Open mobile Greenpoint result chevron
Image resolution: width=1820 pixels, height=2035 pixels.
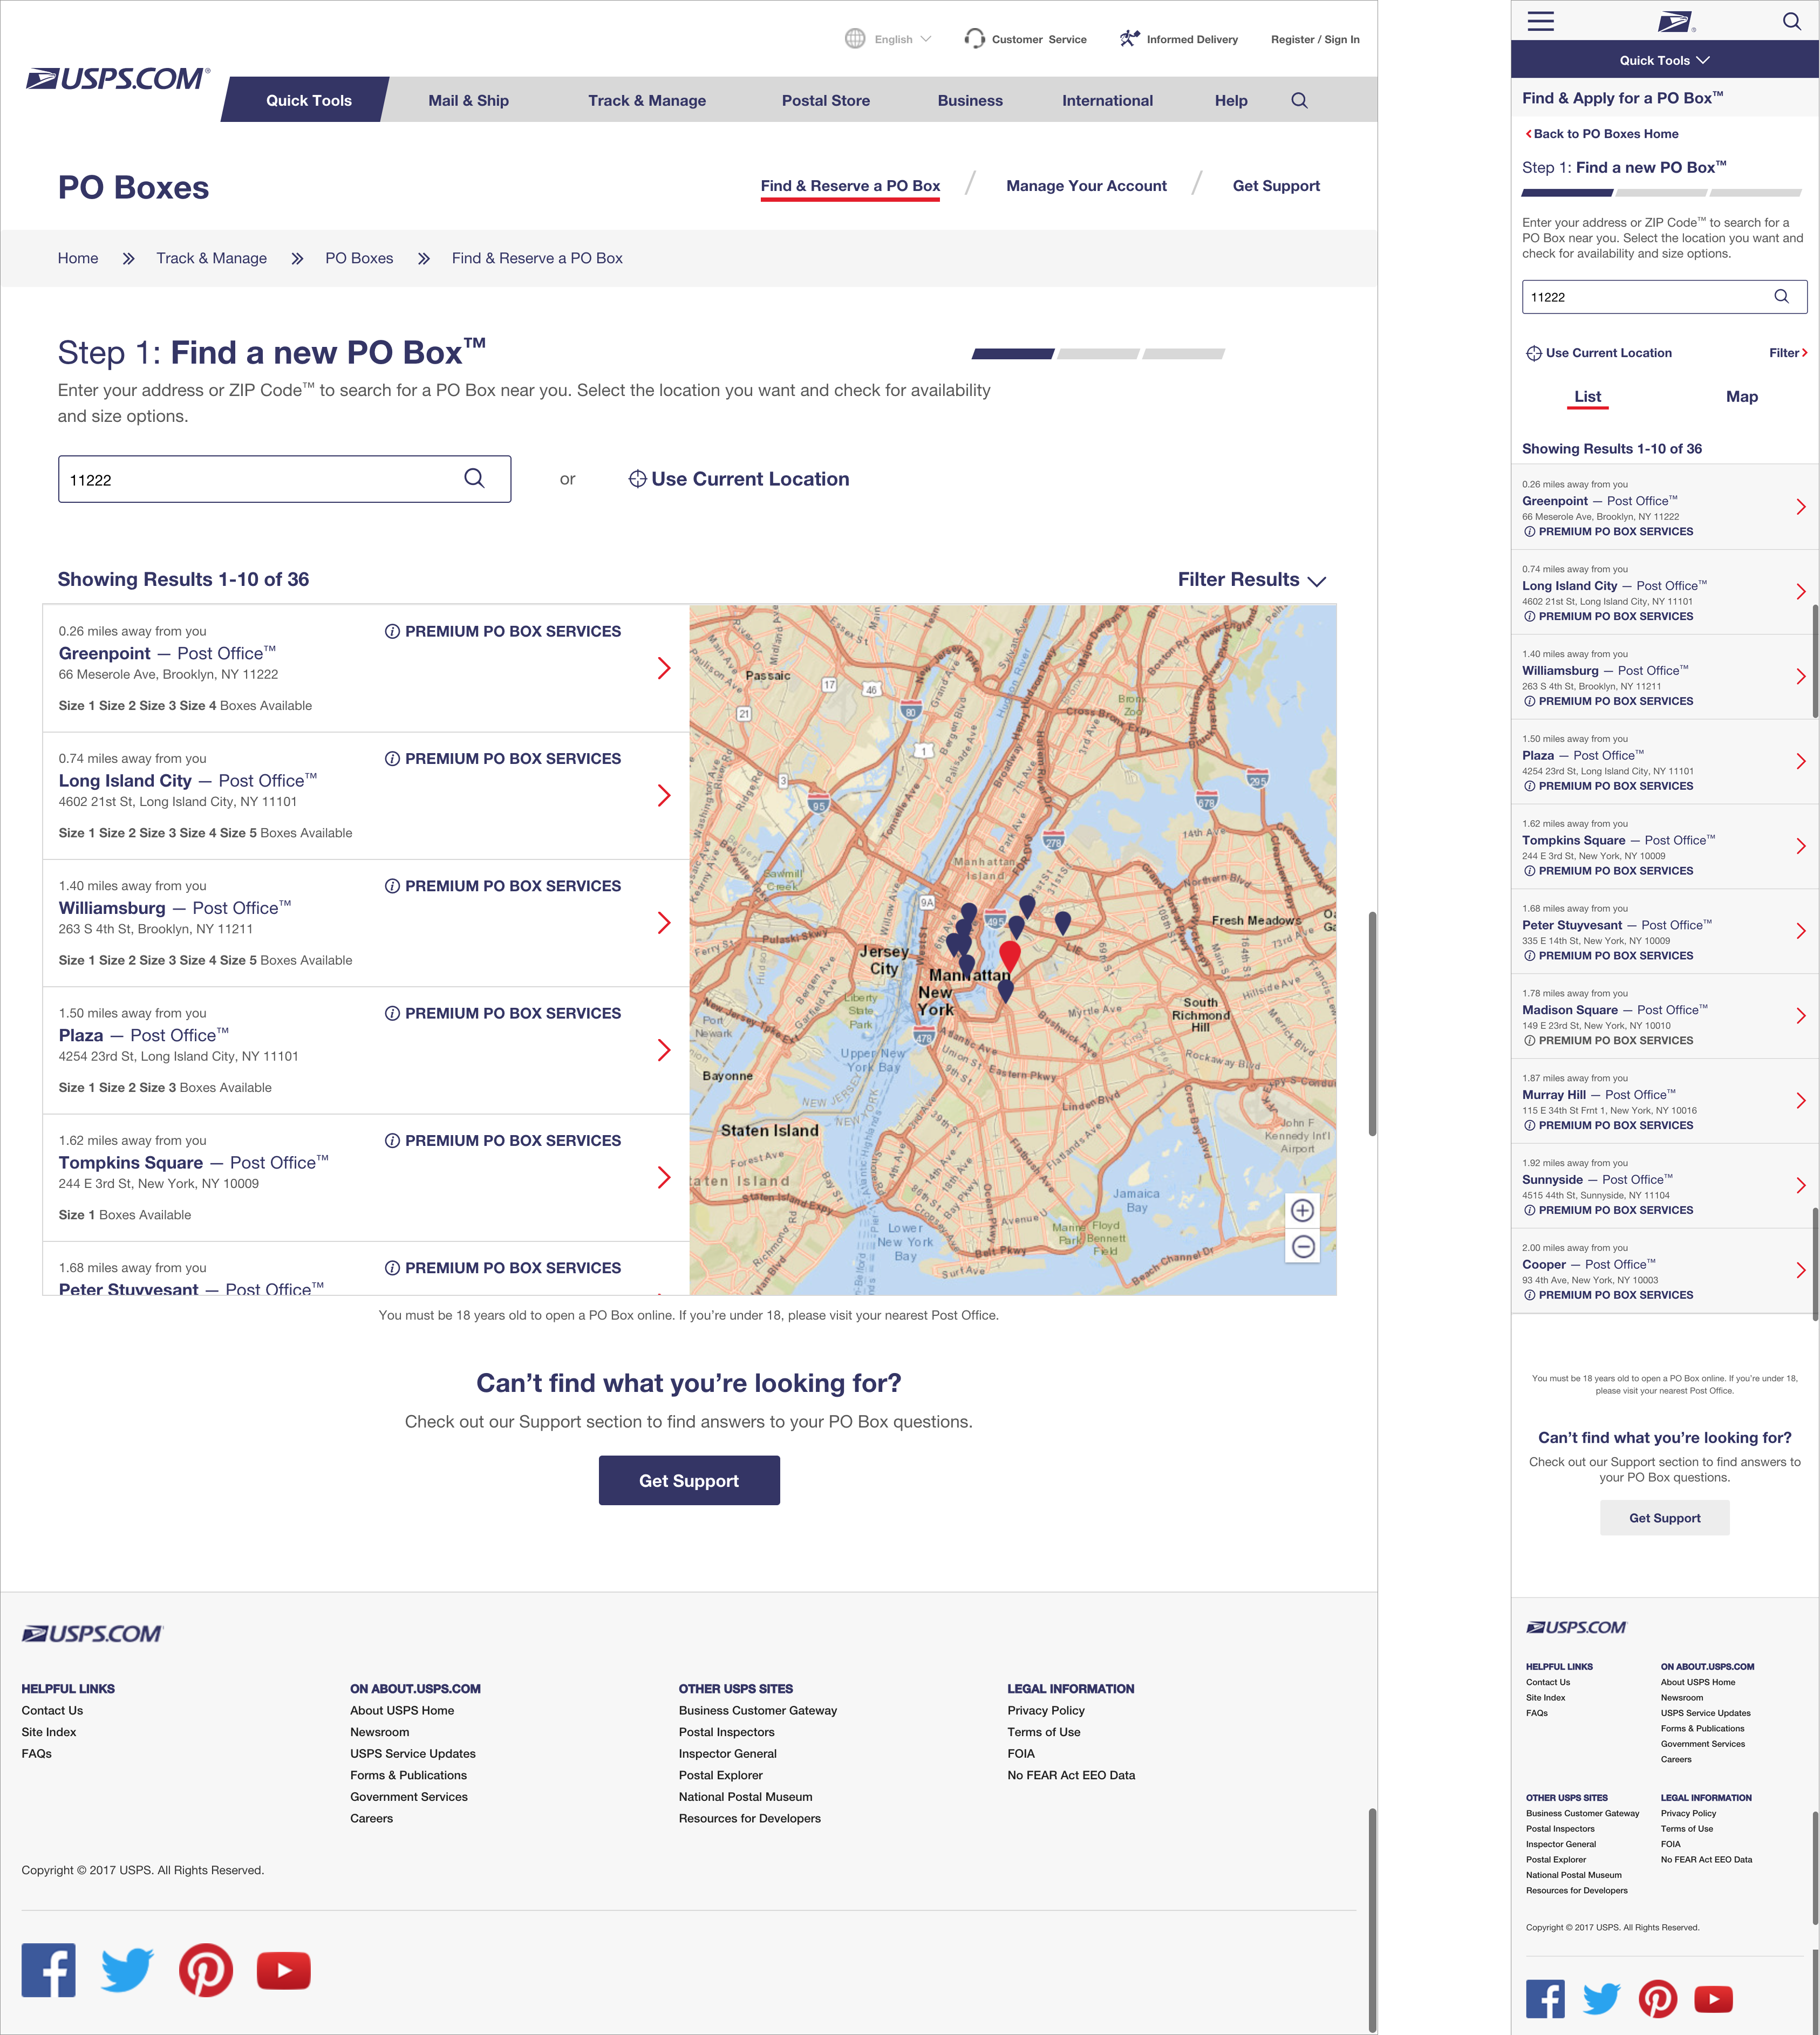(x=1800, y=507)
